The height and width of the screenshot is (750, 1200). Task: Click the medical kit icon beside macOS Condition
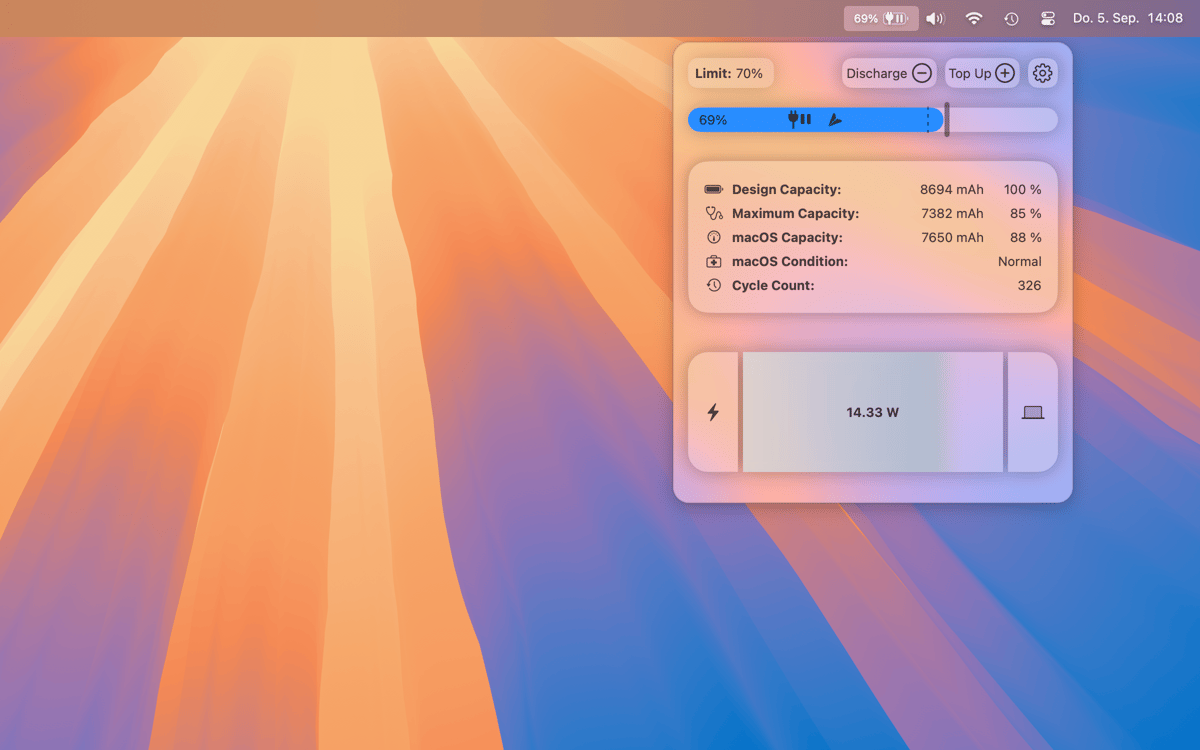(x=713, y=261)
